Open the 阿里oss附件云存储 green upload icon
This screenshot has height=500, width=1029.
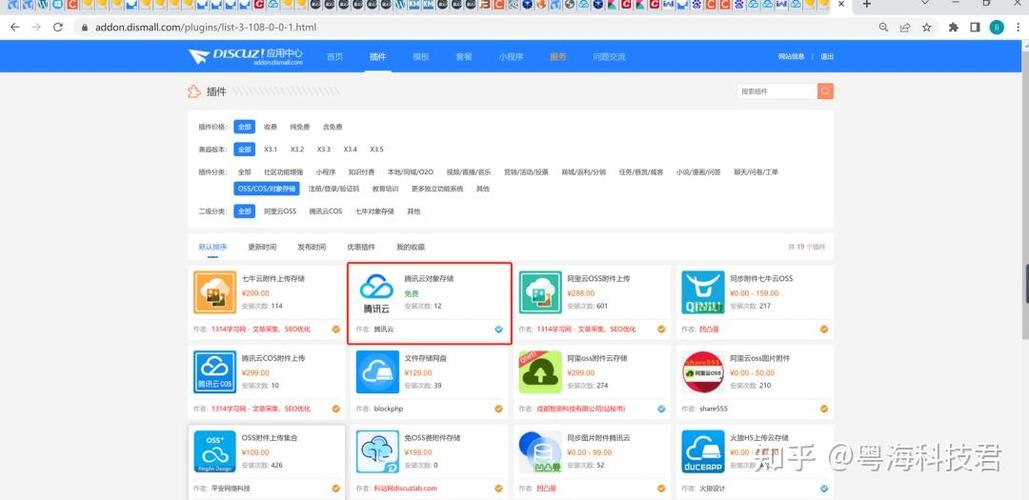click(540, 371)
